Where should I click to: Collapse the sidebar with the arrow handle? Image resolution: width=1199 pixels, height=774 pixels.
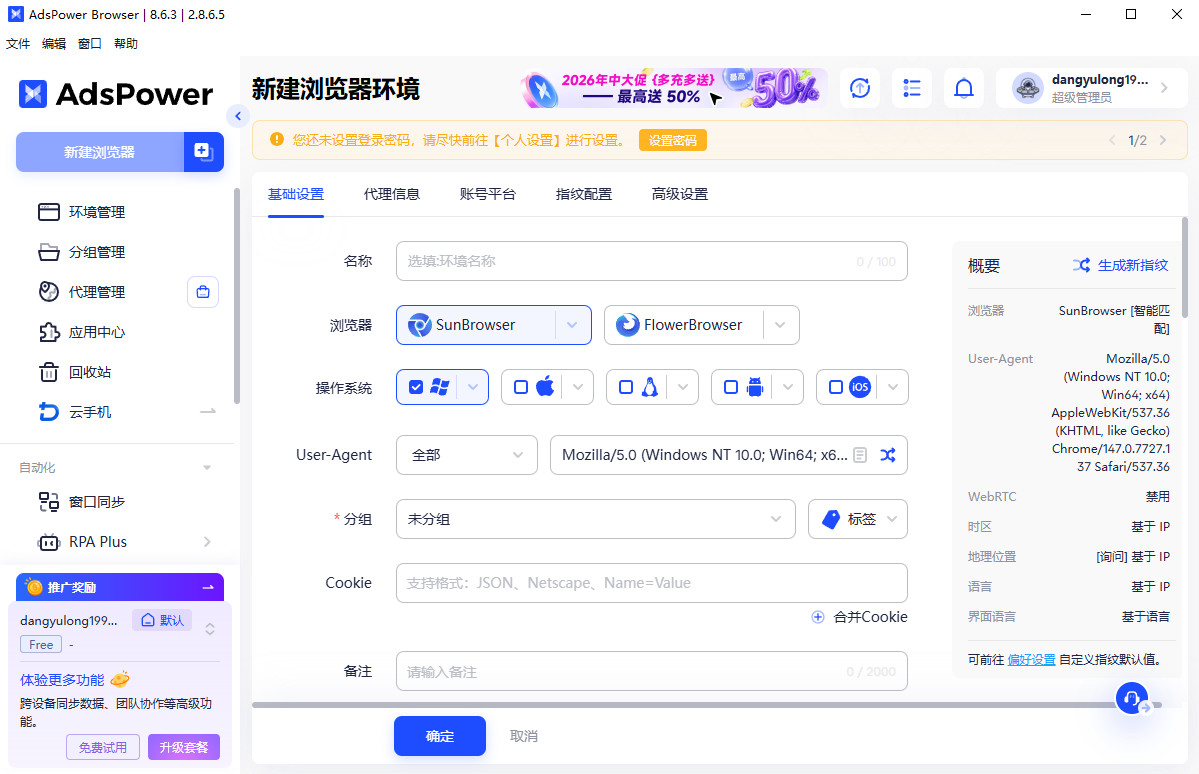click(x=238, y=115)
